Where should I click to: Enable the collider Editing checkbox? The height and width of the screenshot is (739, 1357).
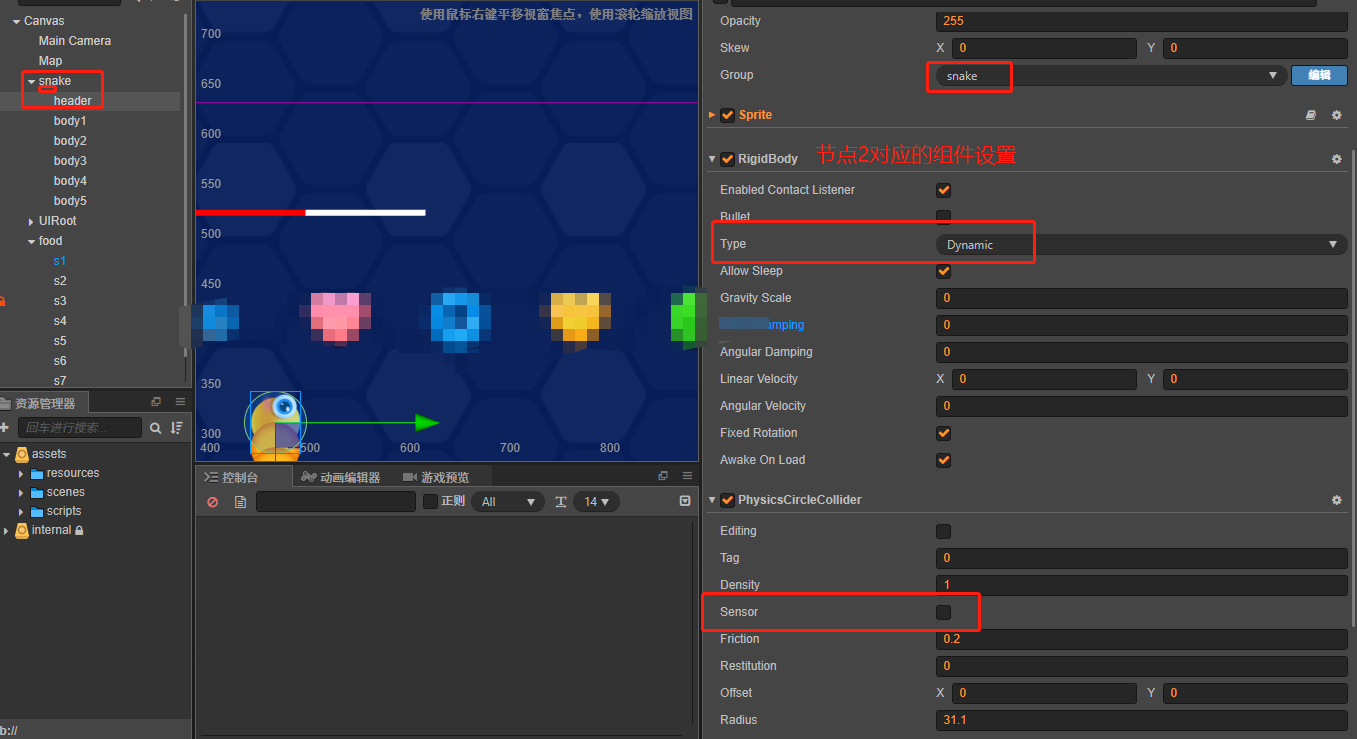(943, 531)
